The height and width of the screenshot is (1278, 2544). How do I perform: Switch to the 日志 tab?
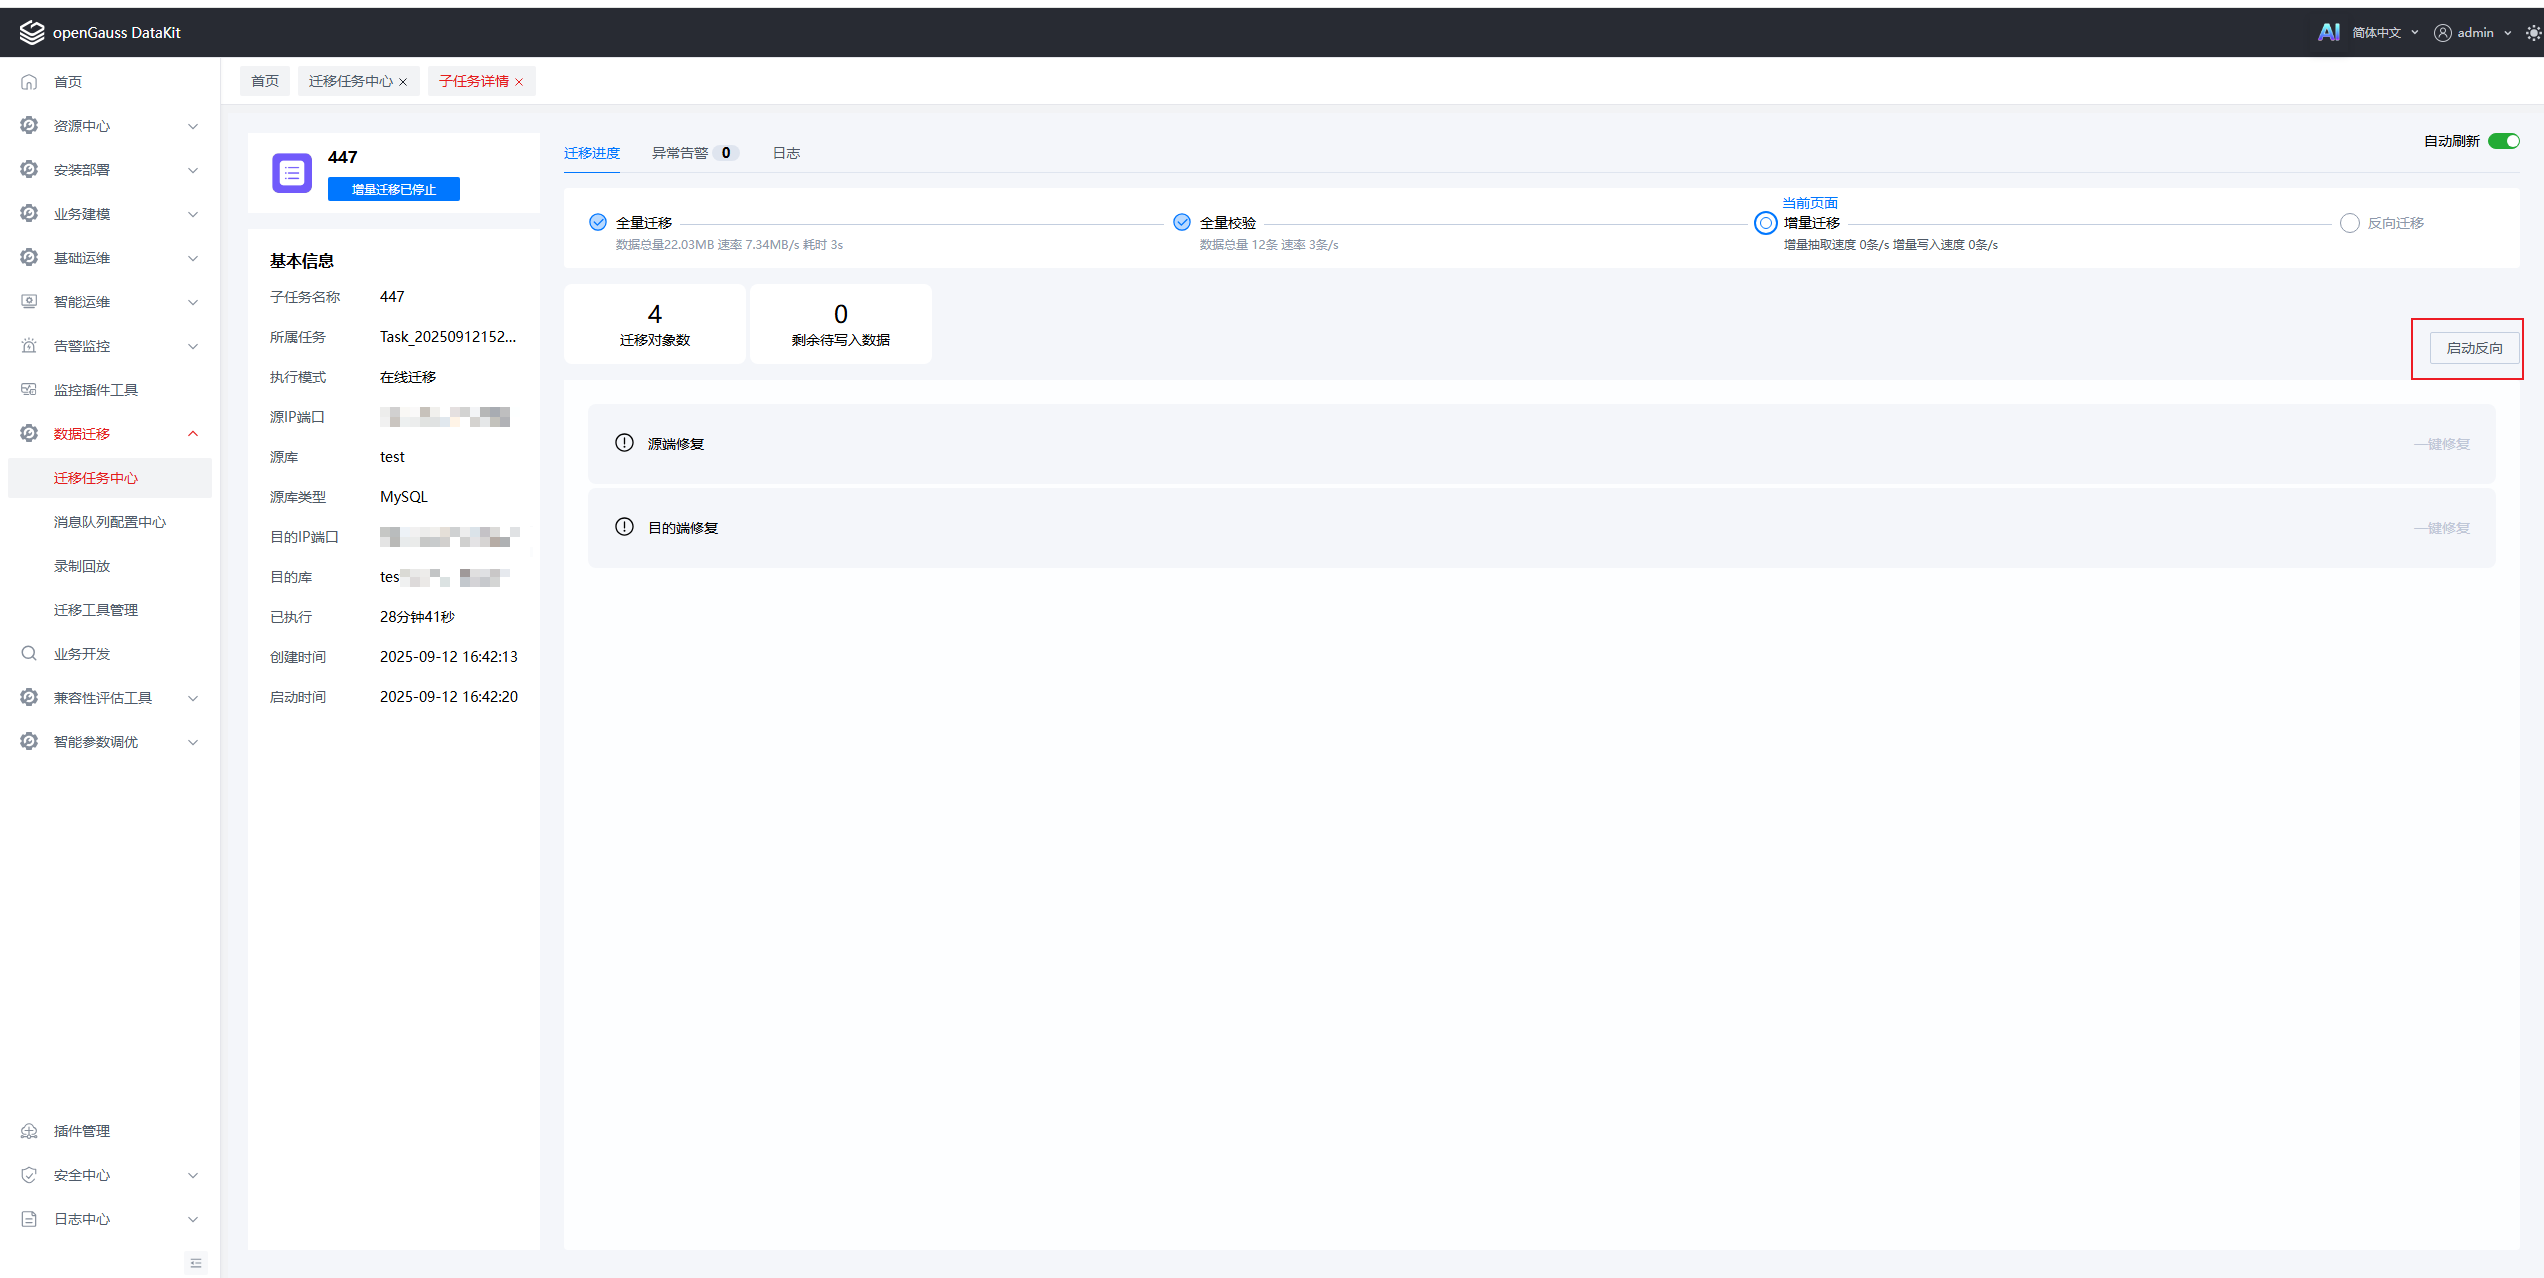point(786,153)
